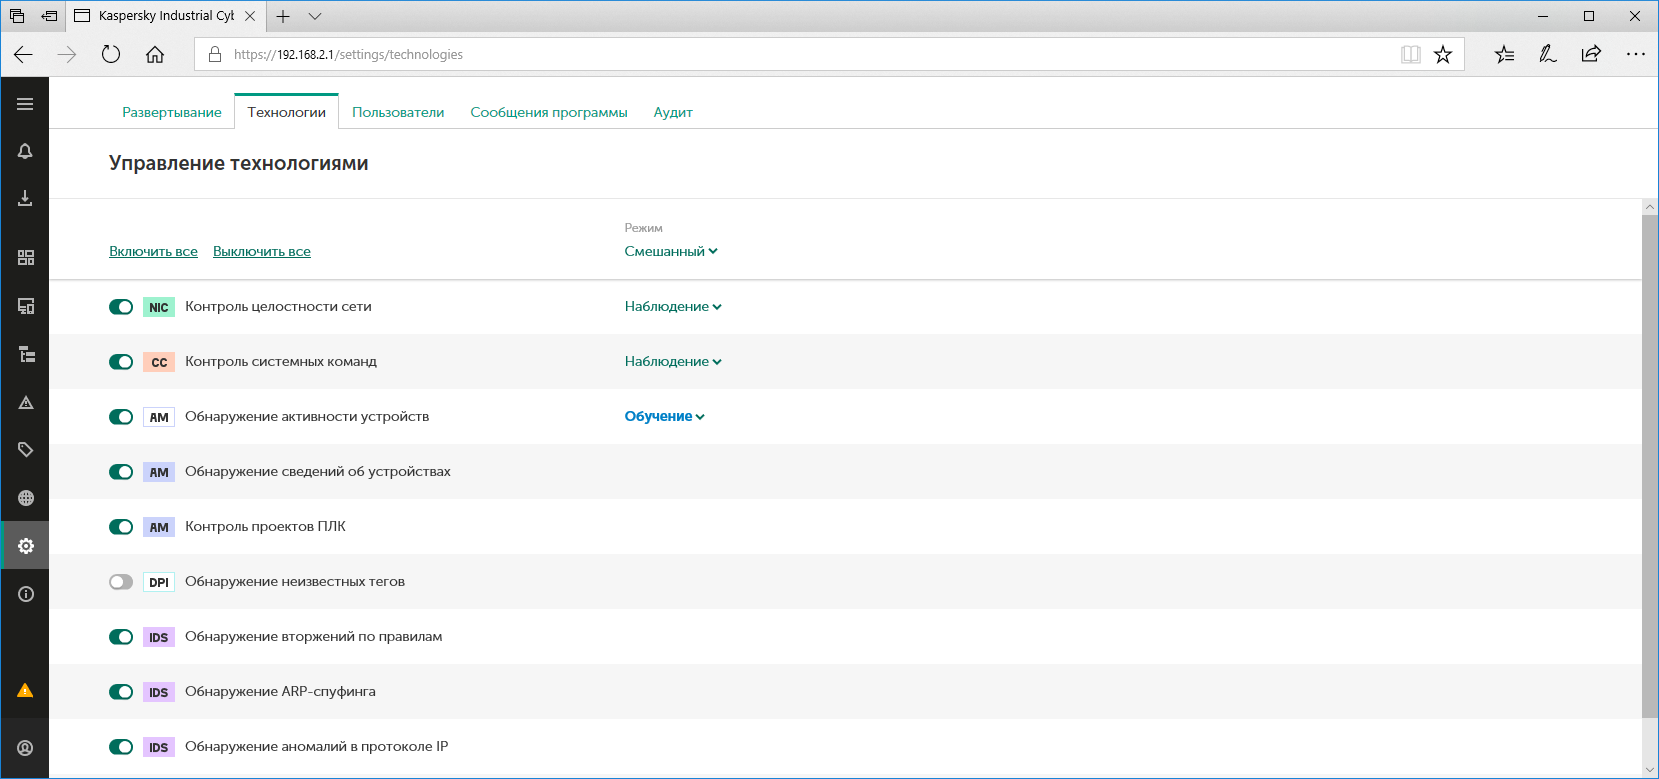Click the browser address bar

[800, 55]
